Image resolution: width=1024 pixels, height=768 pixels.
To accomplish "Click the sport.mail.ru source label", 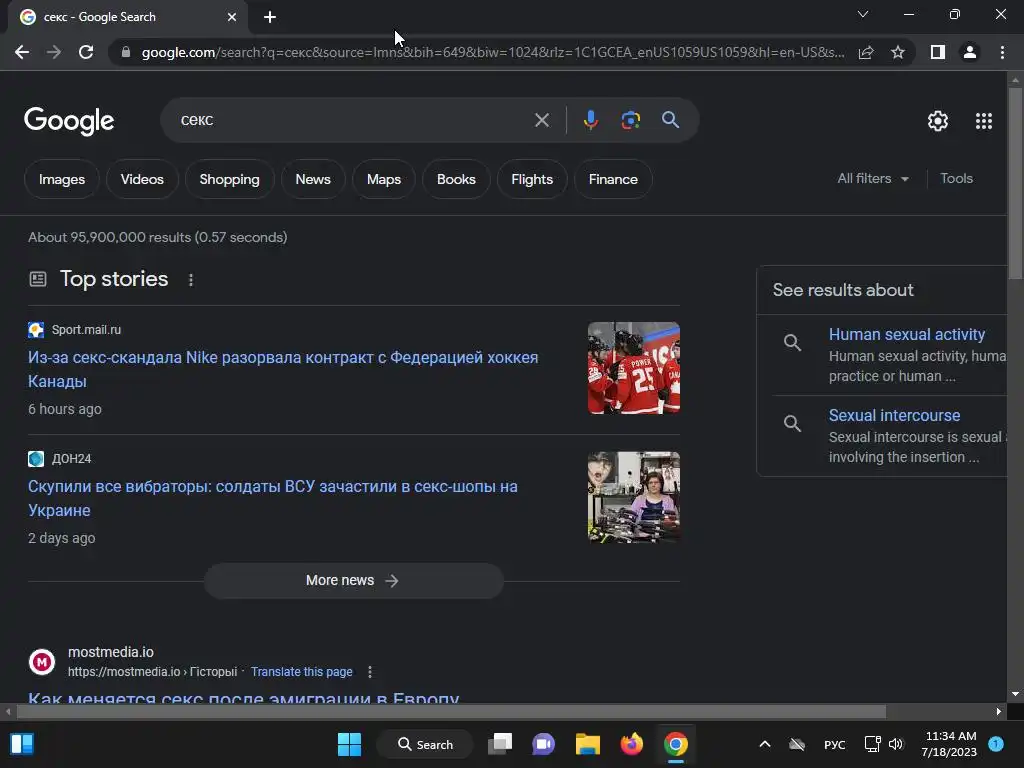I will pyautogui.click(x=86, y=330).
